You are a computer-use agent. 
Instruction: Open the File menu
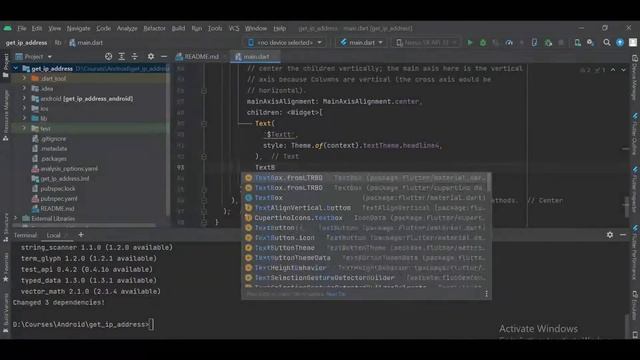[22, 28]
